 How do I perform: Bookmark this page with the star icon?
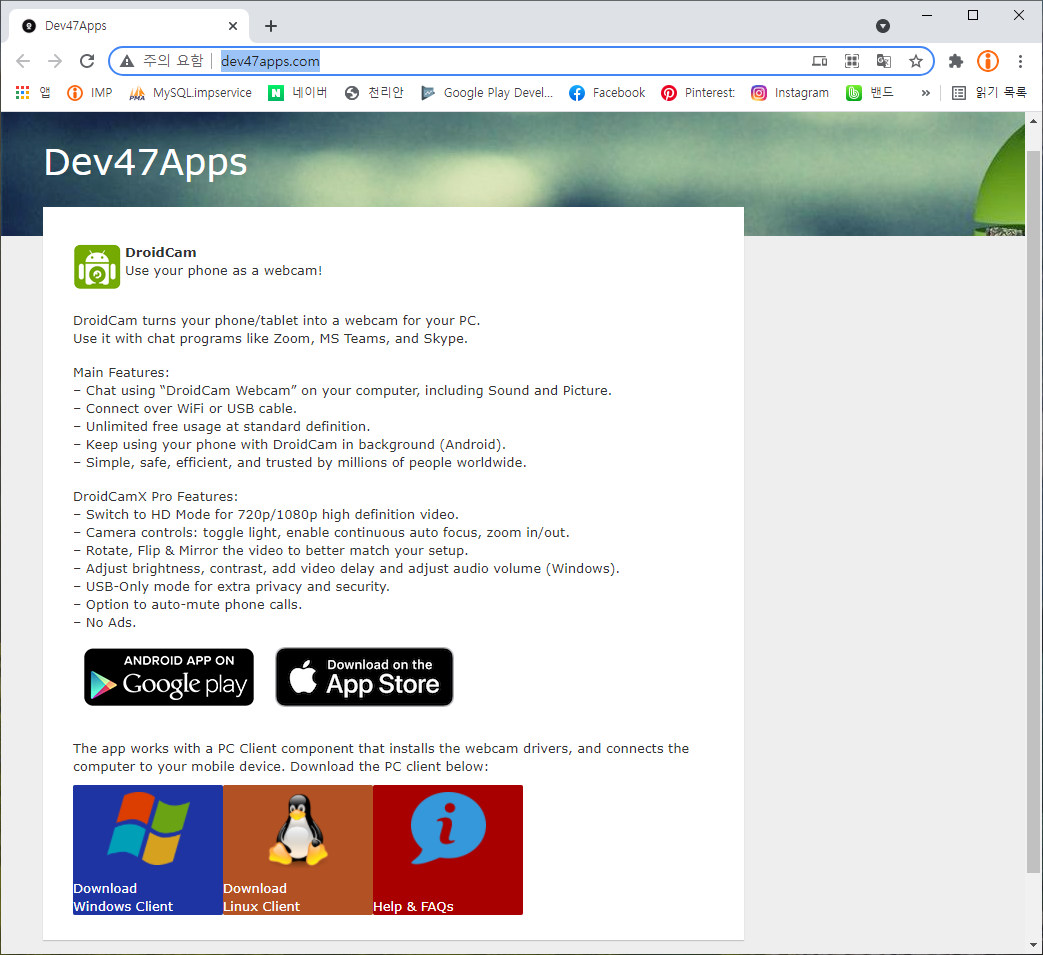[916, 61]
